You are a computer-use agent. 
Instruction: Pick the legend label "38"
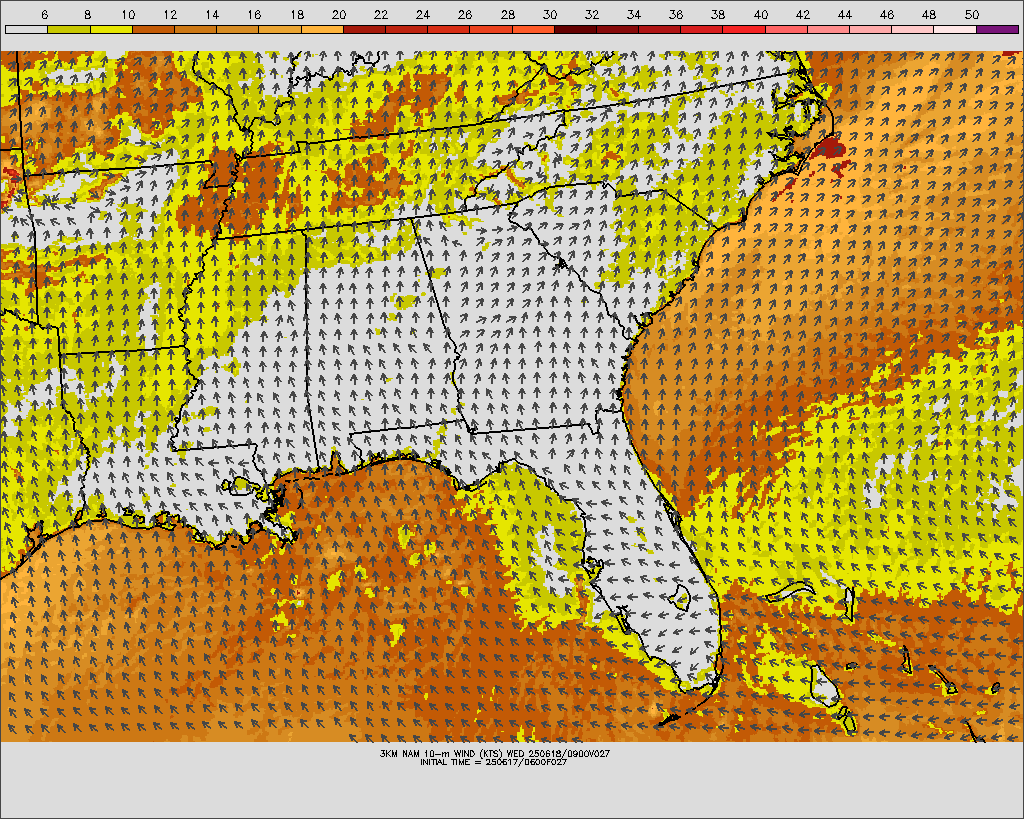pos(718,14)
